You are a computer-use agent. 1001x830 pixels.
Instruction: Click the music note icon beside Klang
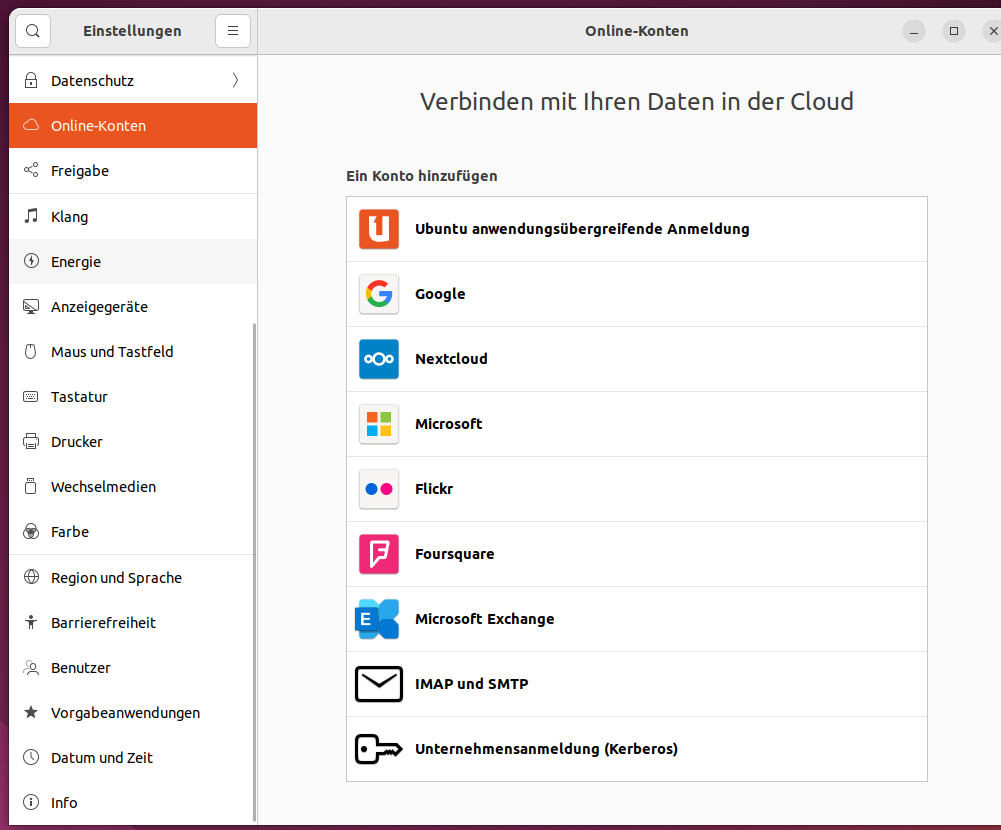[31, 216]
